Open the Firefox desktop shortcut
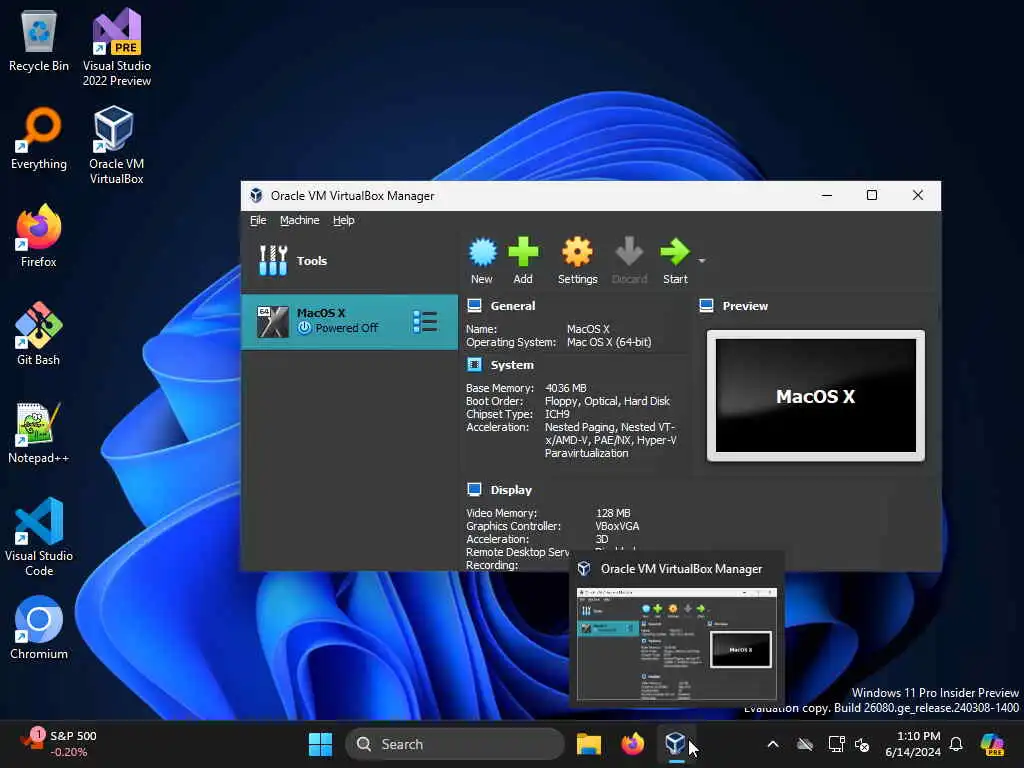The height and width of the screenshot is (768, 1024). pyautogui.click(x=39, y=236)
